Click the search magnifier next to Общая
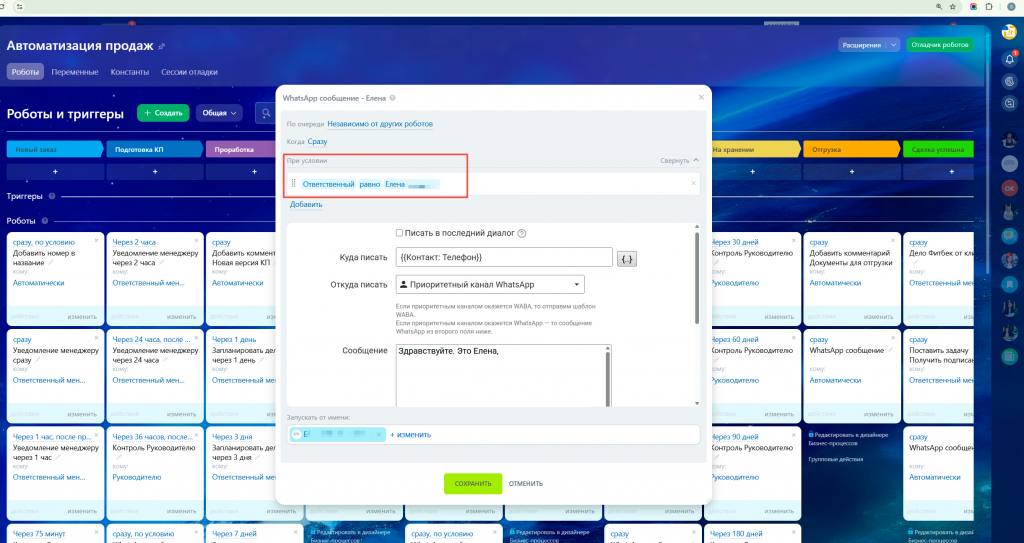 tap(266, 113)
